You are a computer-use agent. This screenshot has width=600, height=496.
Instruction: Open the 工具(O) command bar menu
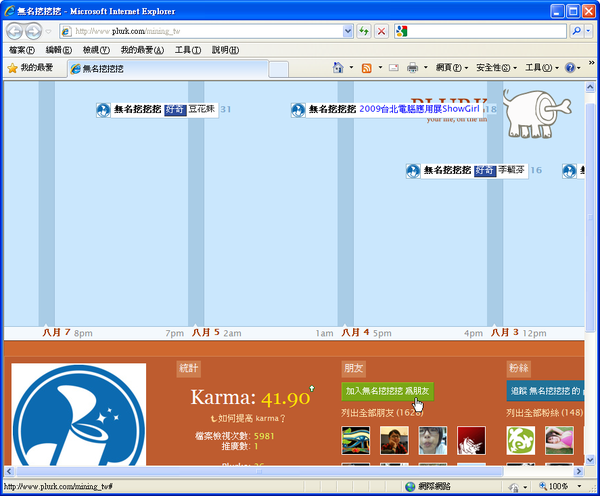coord(541,68)
